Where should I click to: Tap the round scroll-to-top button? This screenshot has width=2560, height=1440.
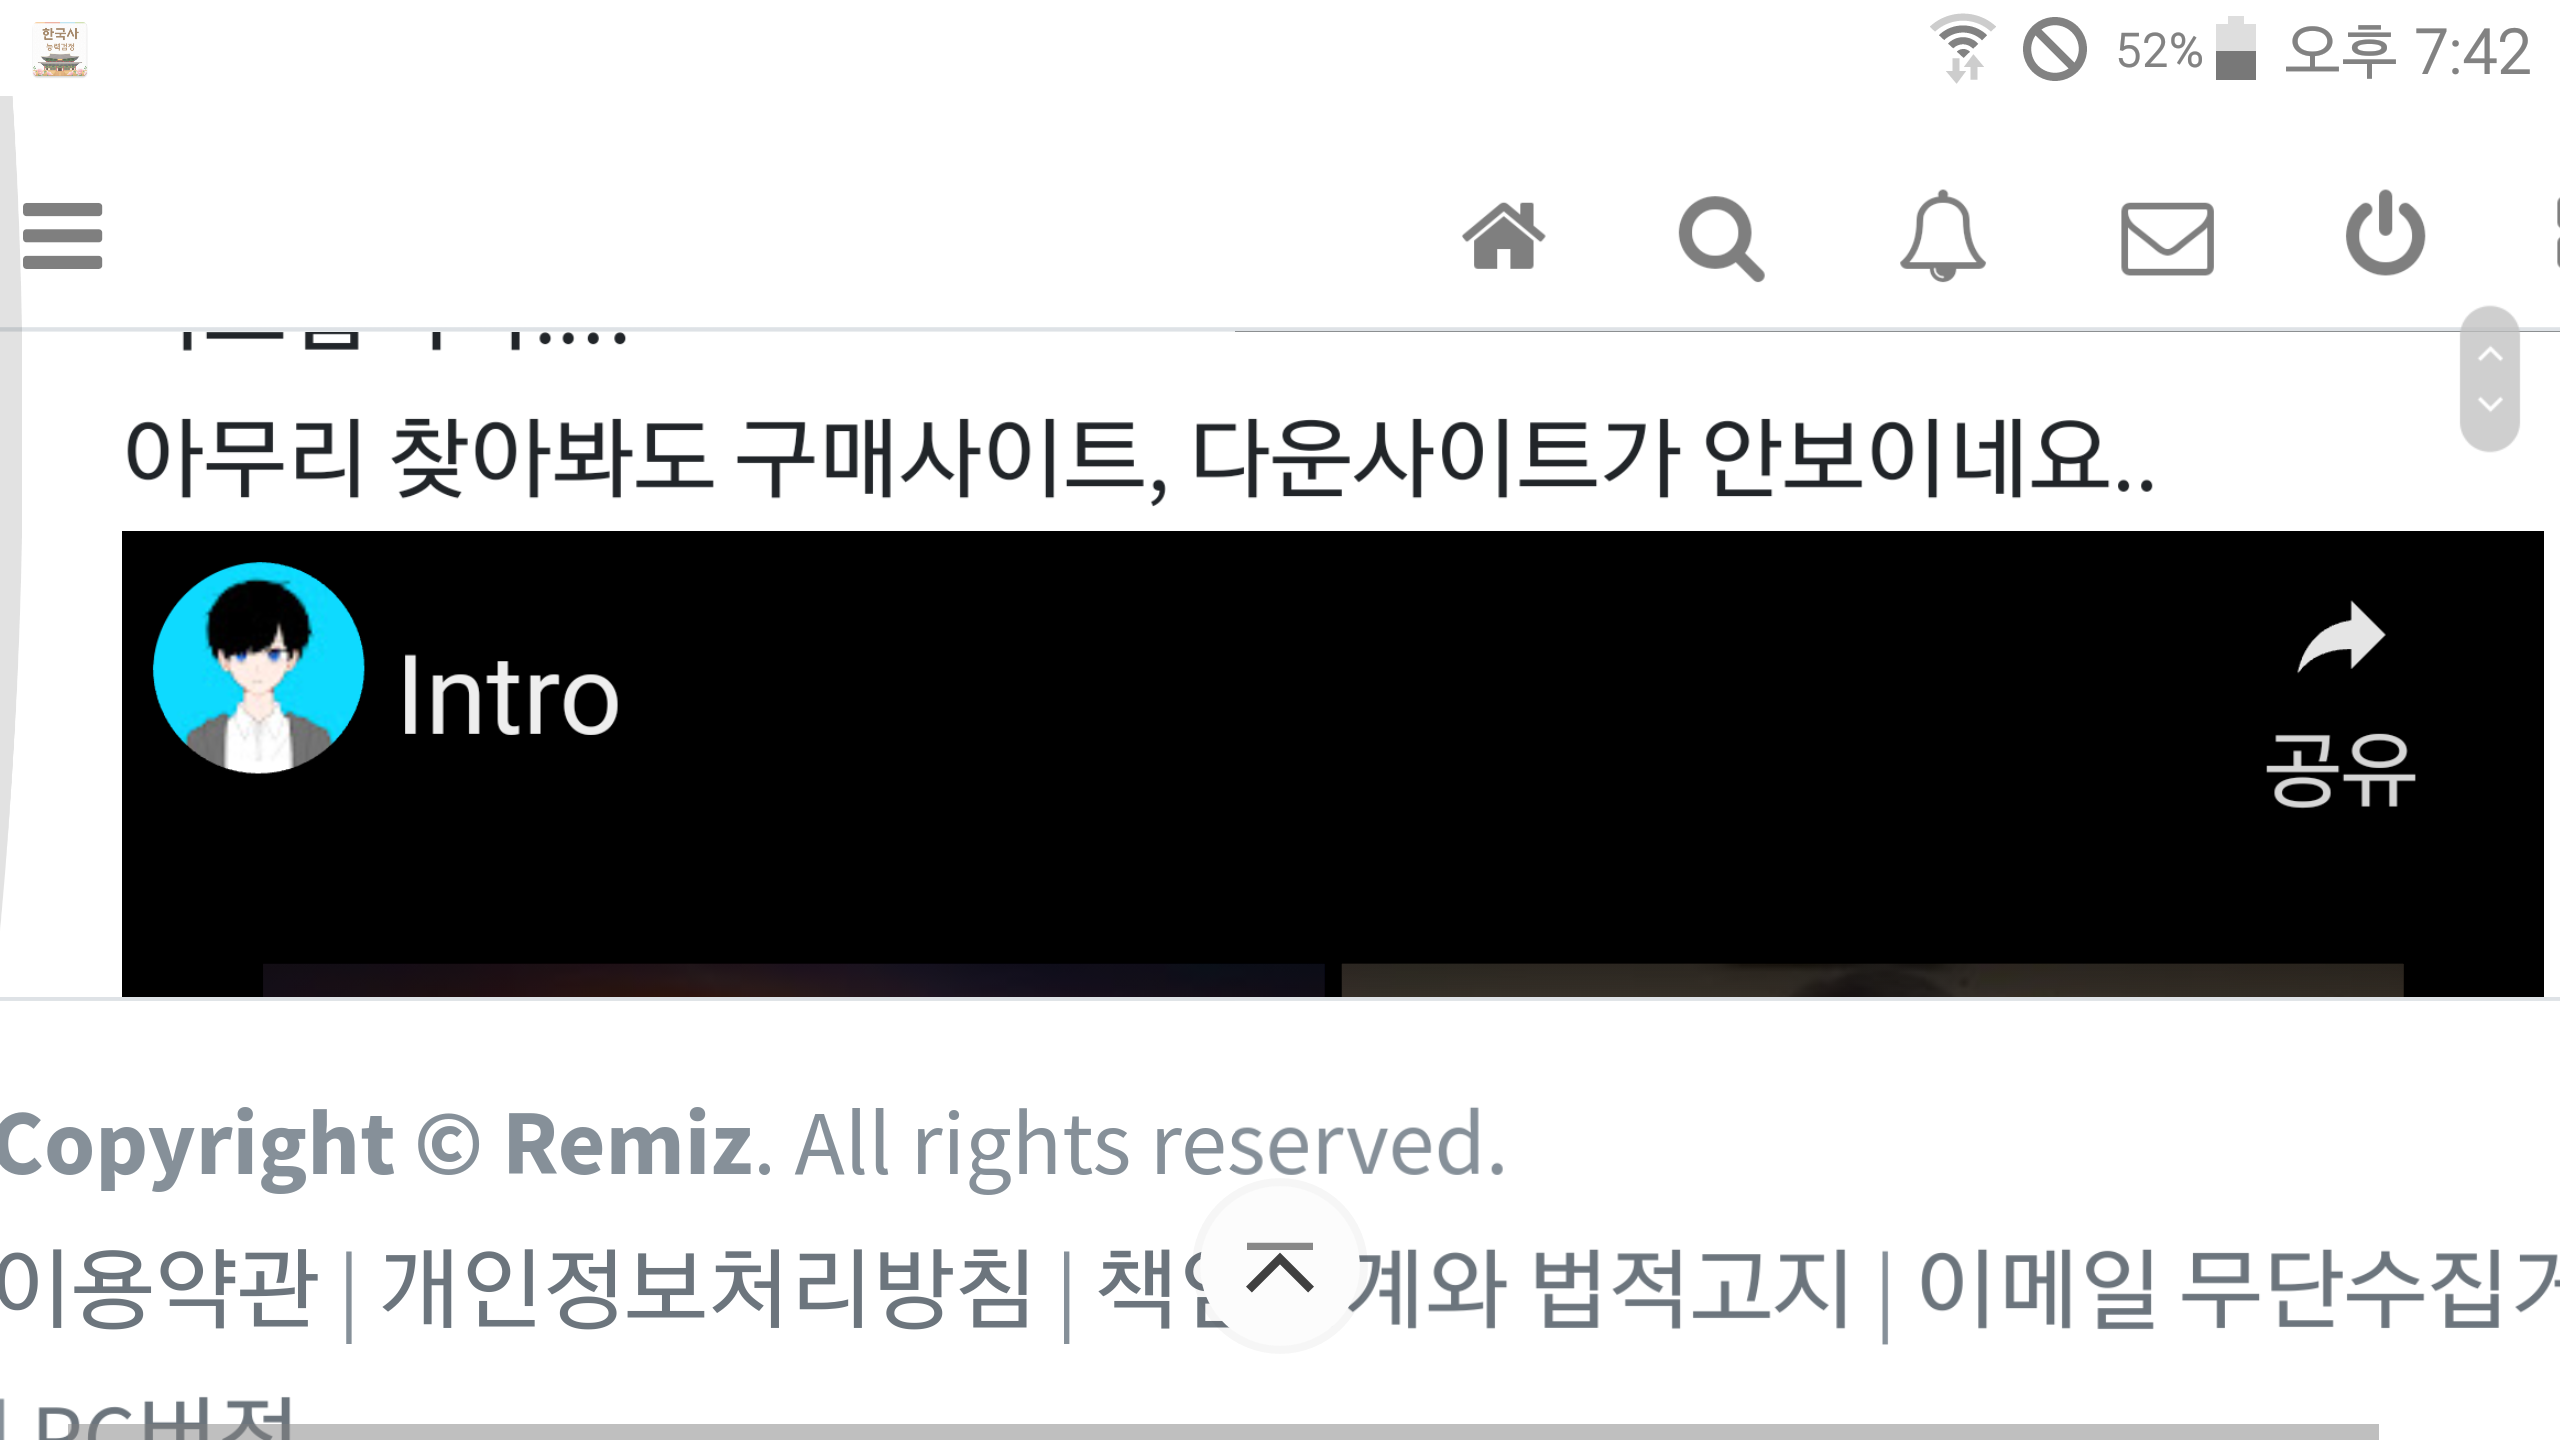click(1280, 1268)
